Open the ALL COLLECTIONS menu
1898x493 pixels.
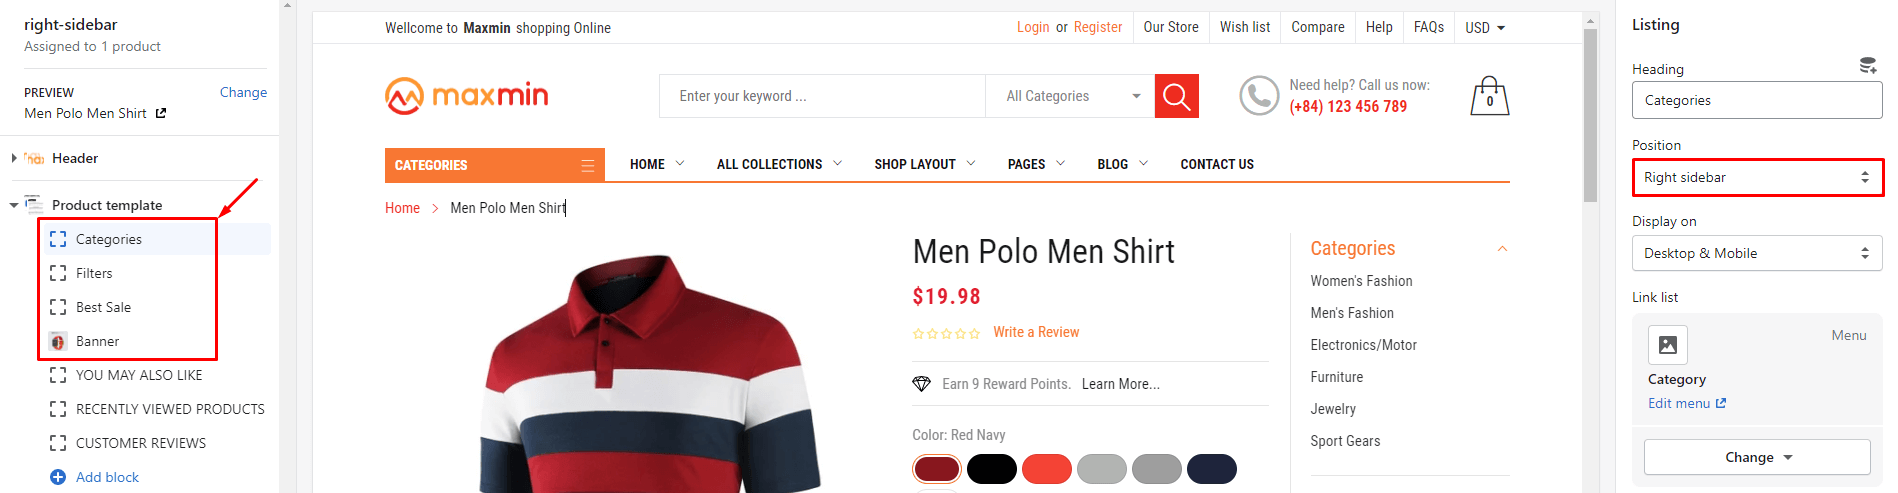click(x=779, y=164)
